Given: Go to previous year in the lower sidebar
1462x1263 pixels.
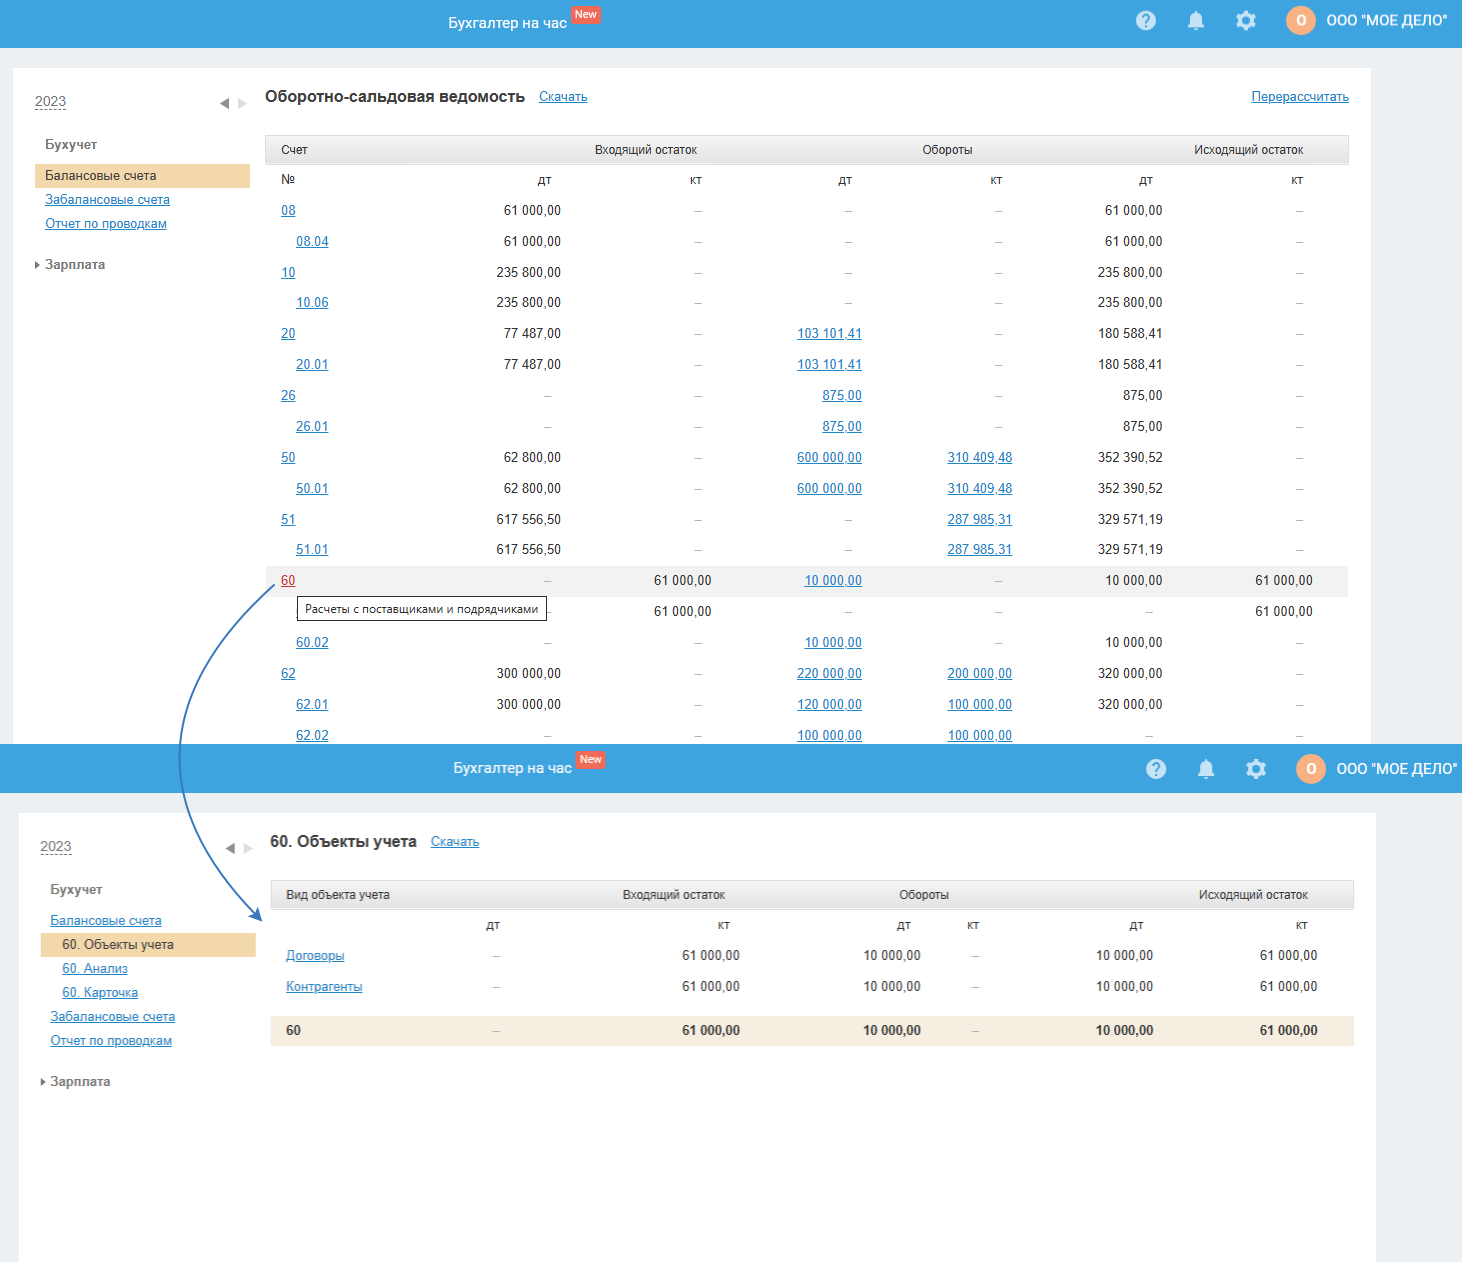Looking at the screenshot, I should coord(230,848).
